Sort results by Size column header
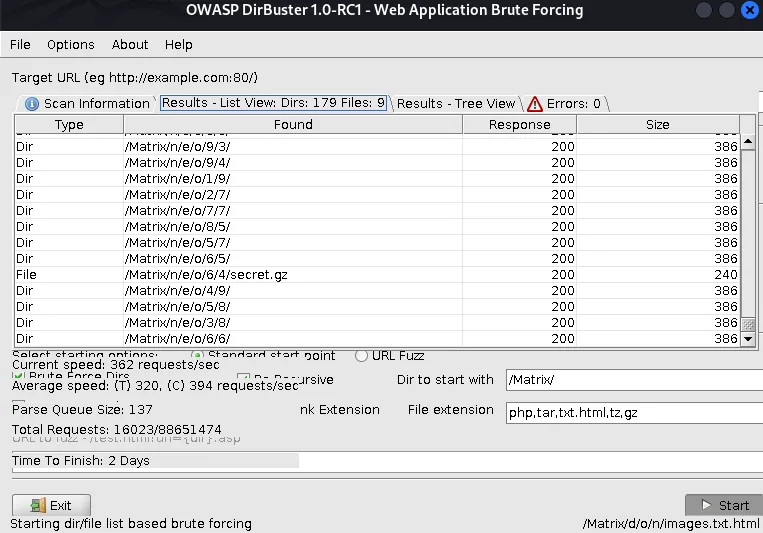 [x=658, y=125]
